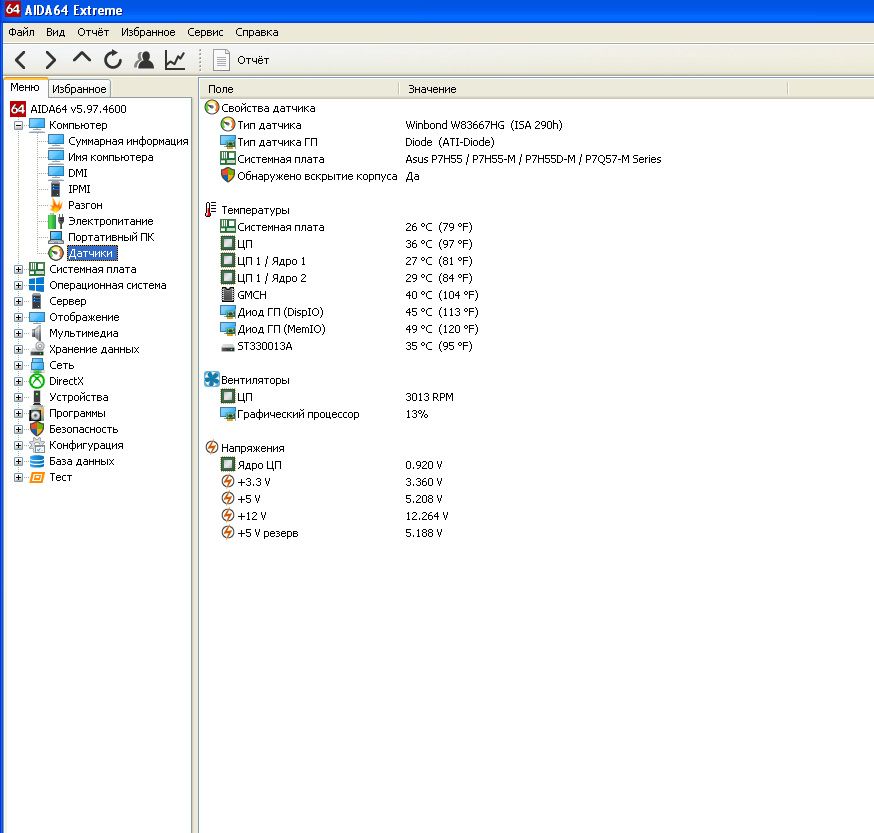Select the Меню tab
Viewport: 874px width, 833px height.
coord(25,88)
